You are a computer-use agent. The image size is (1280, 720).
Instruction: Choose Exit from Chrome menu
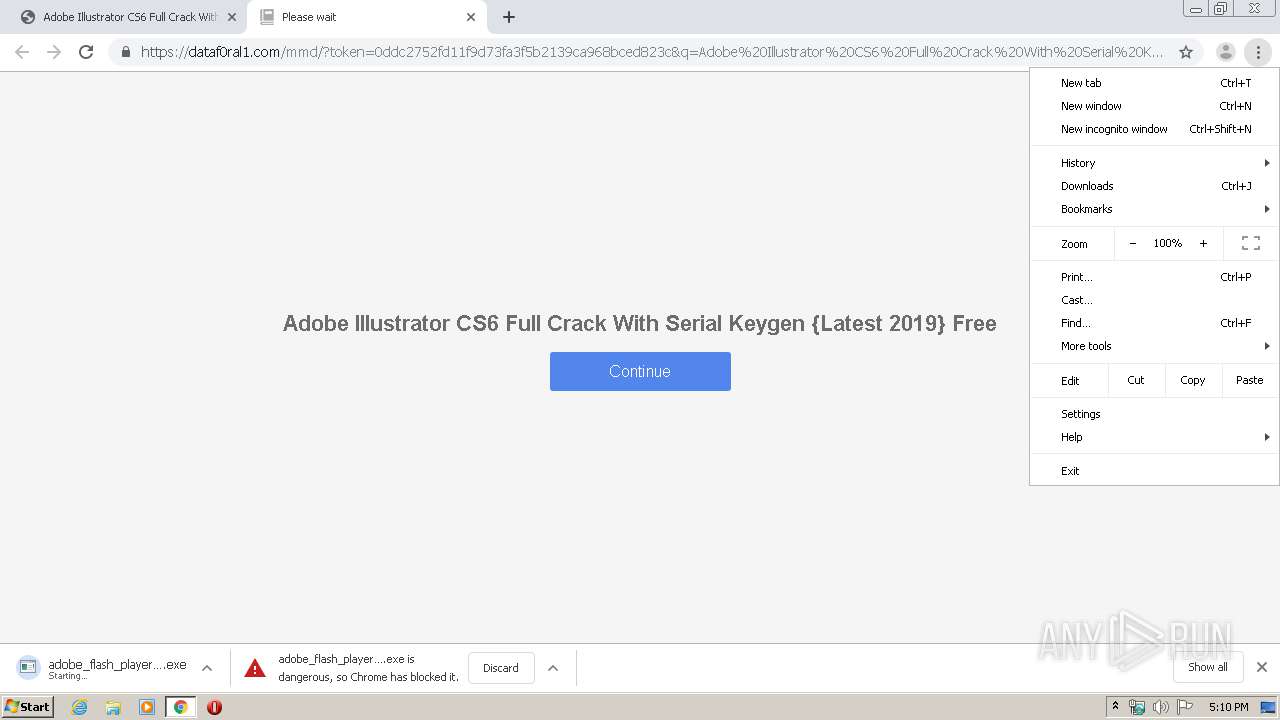tap(1155, 471)
